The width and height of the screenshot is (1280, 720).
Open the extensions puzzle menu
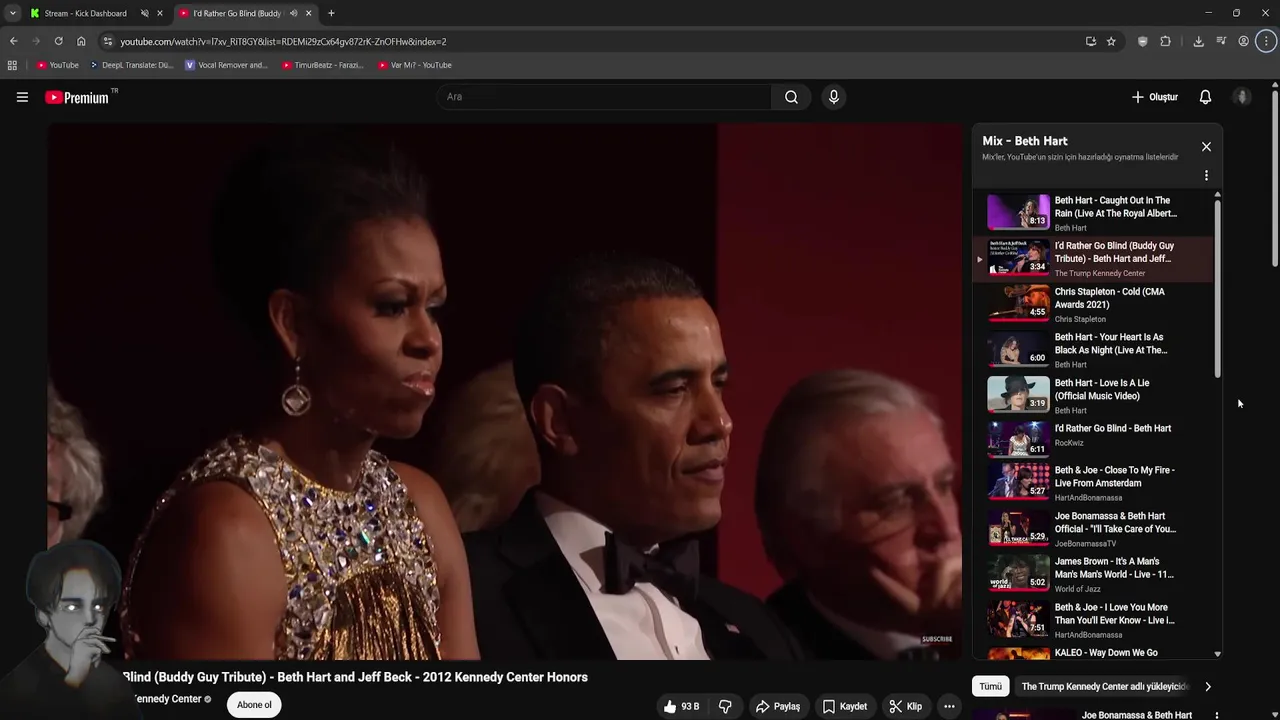pos(1165,41)
